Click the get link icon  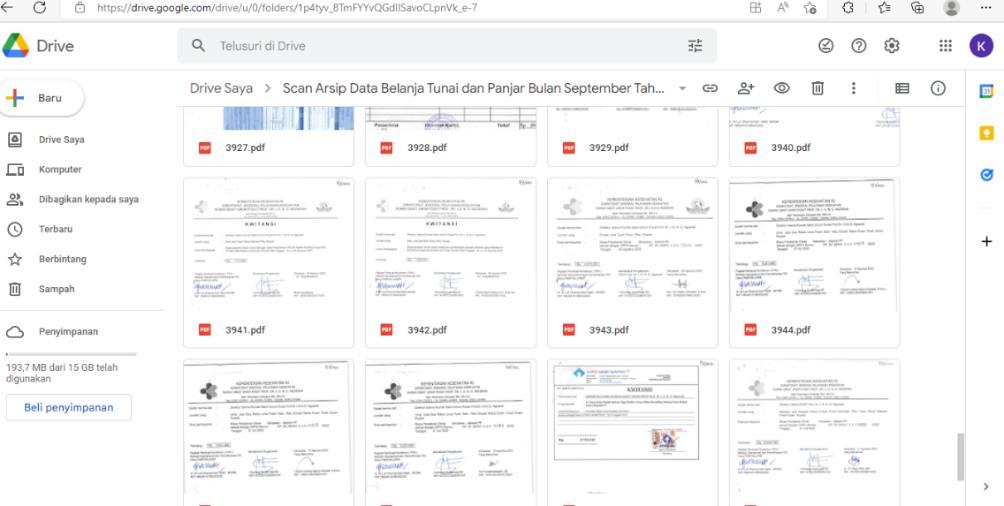click(709, 88)
